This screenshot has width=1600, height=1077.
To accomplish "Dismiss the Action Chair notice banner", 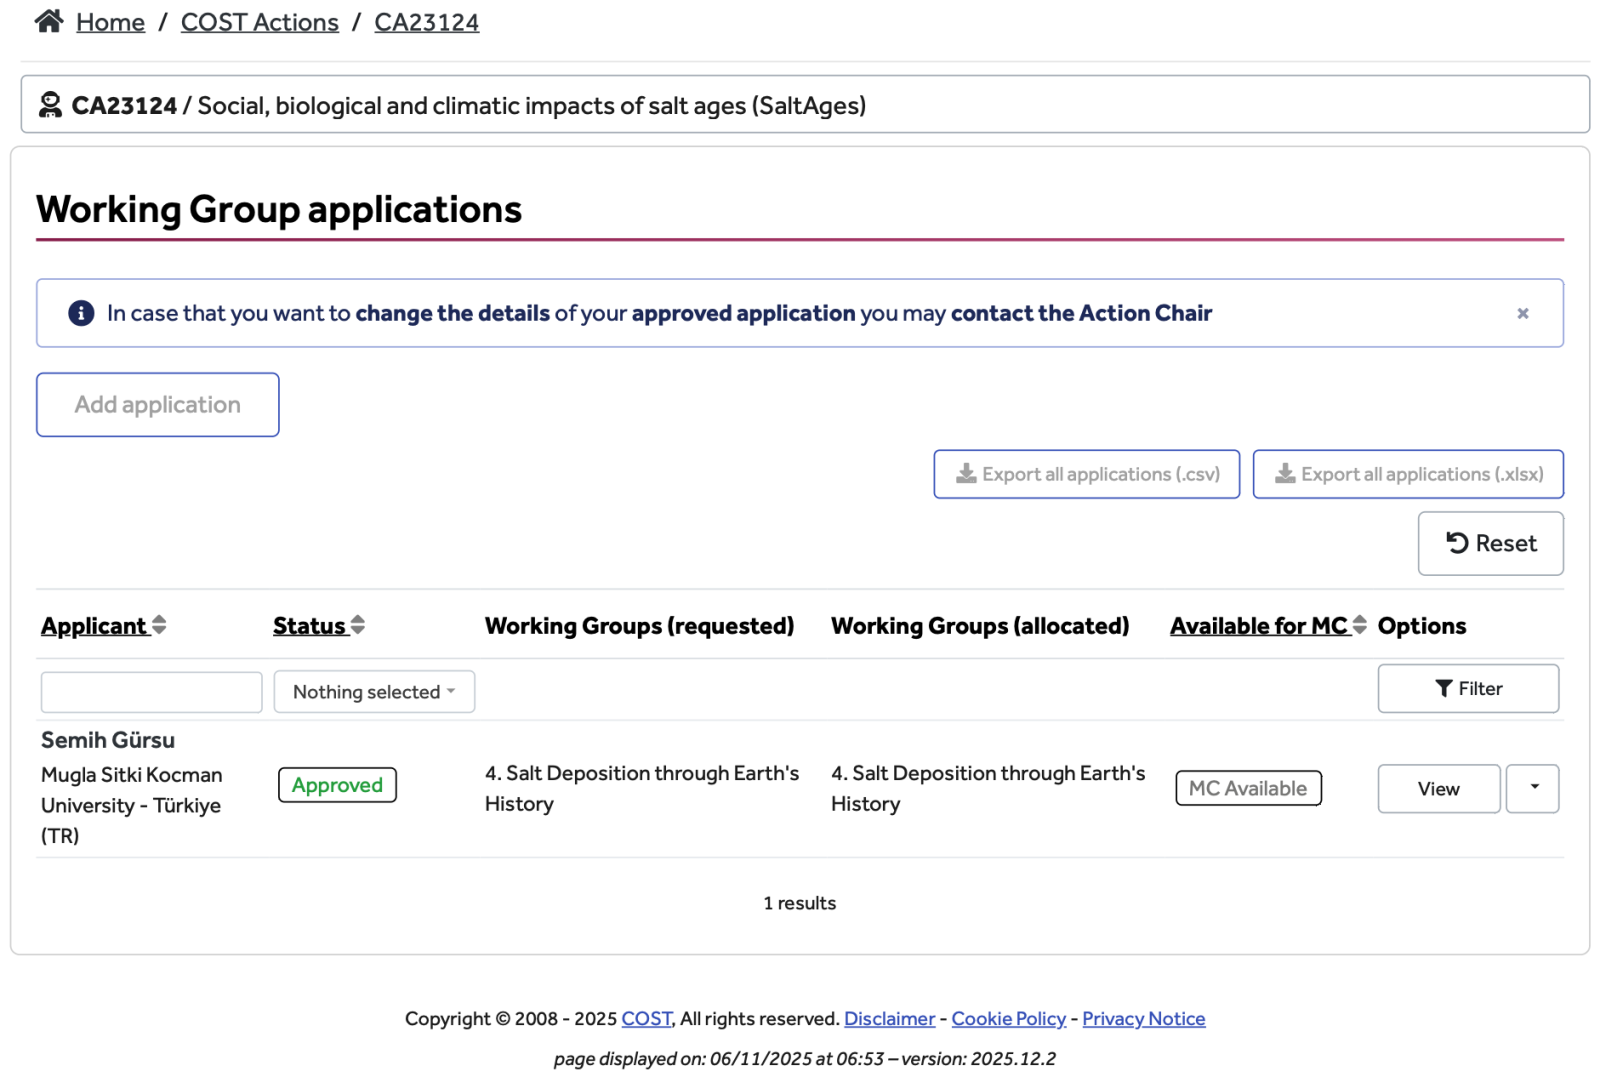I will [1522, 313].
